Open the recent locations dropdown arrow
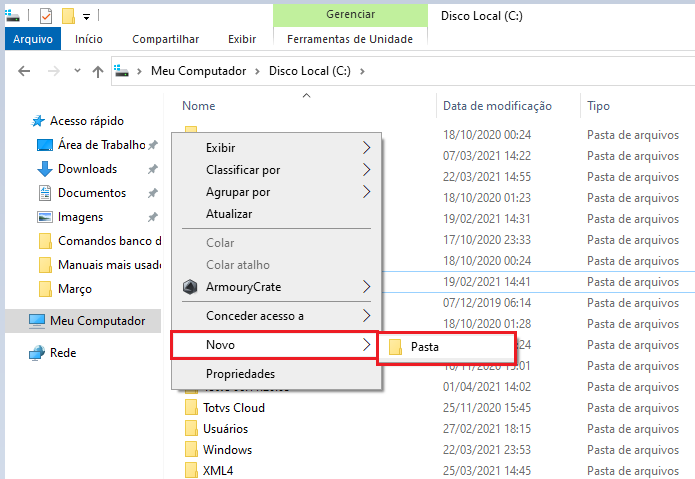 point(77,70)
